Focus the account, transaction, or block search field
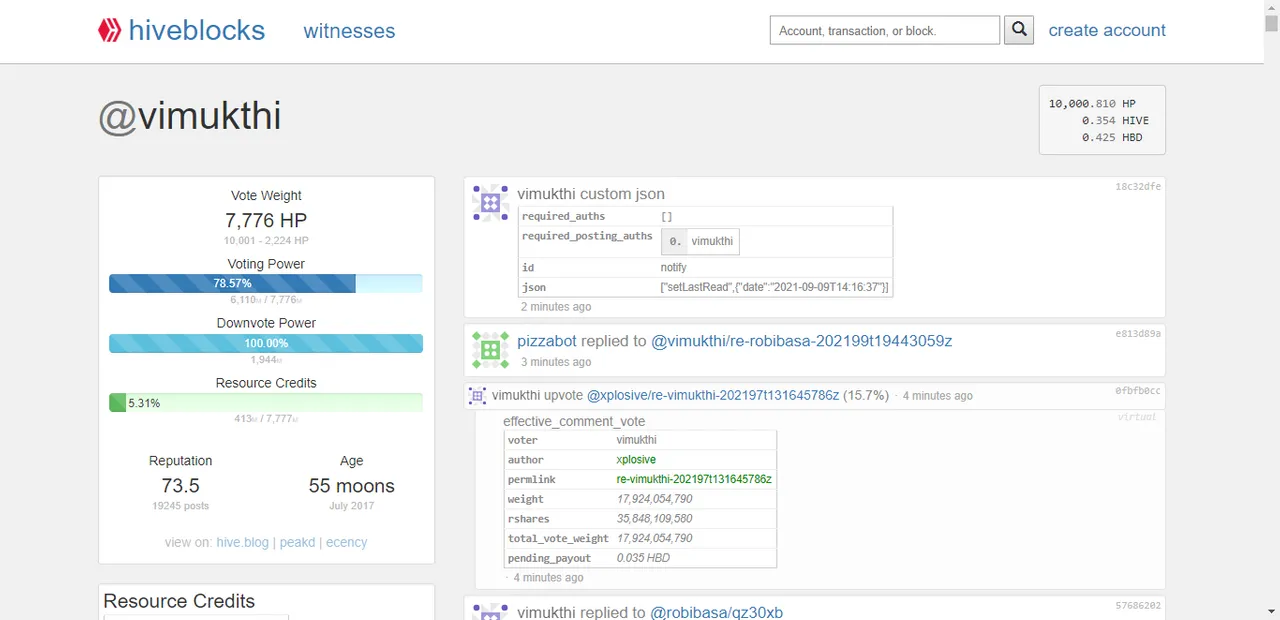 point(885,30)
